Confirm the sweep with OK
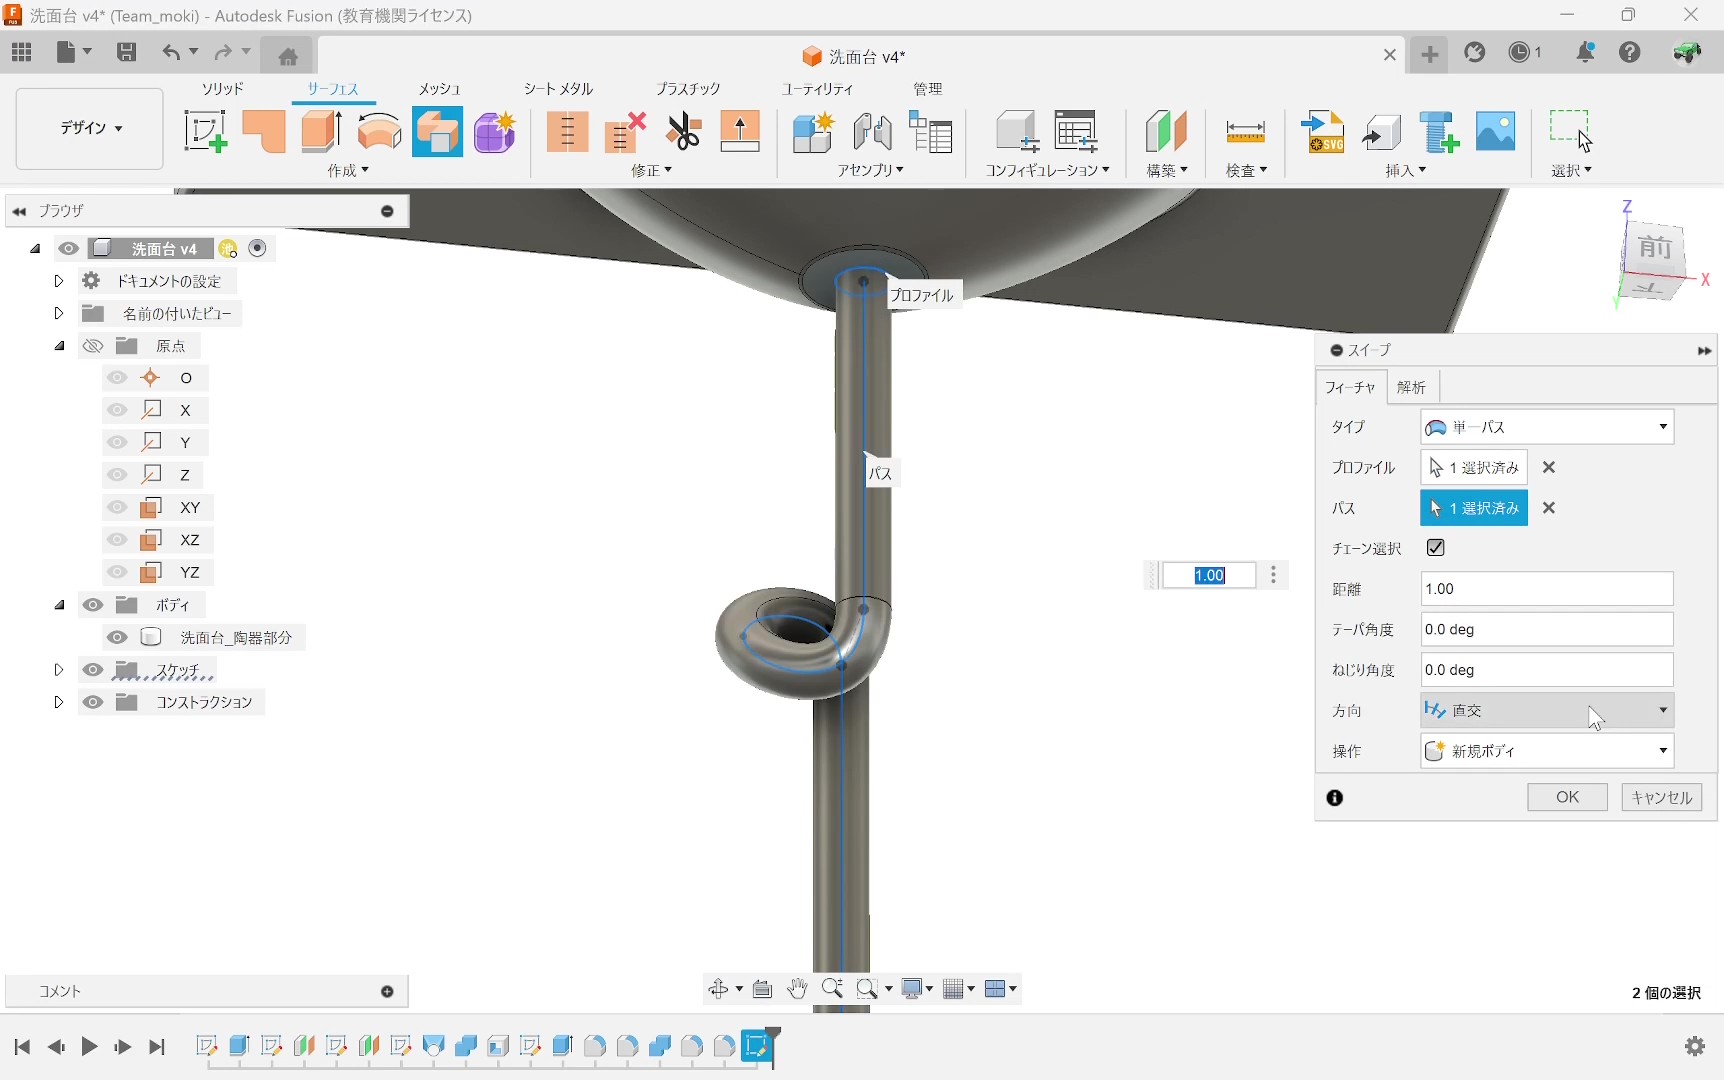1724x1080 pixels. pyautogui.click(x=1567, y=797)
